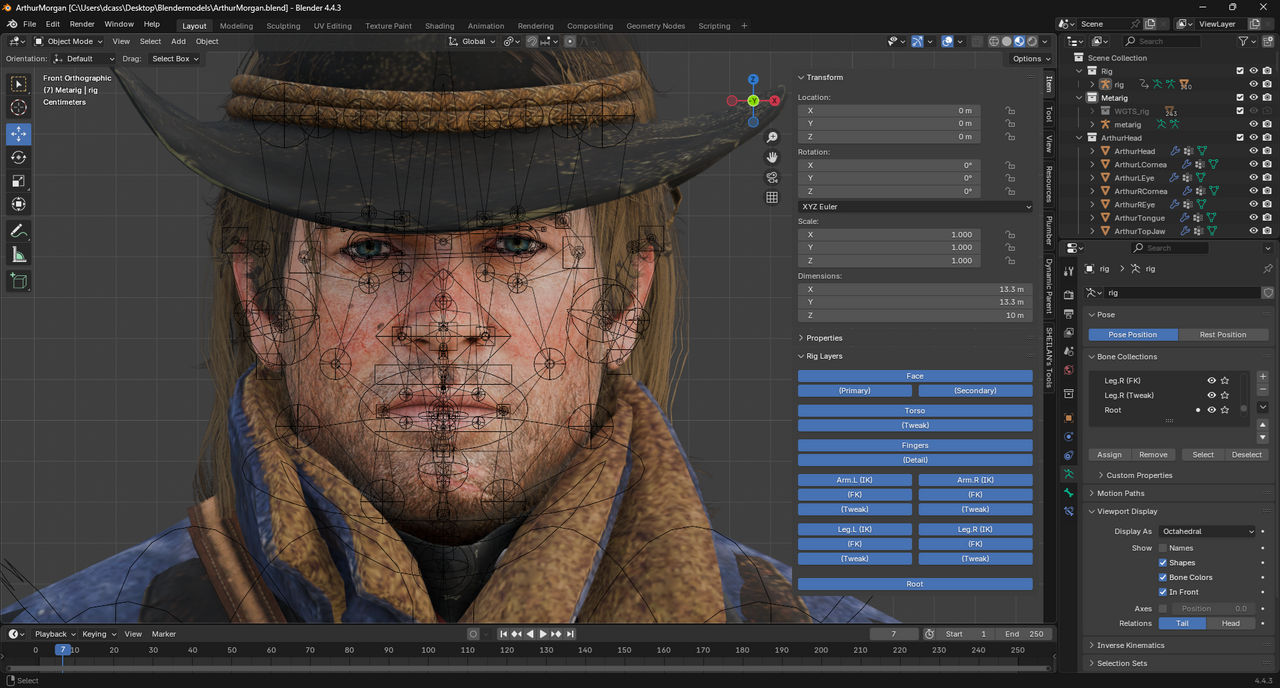Screen dimensions: 1280x688
Task: Toggle the Axes checkbox
Action: pos(1163,608)
